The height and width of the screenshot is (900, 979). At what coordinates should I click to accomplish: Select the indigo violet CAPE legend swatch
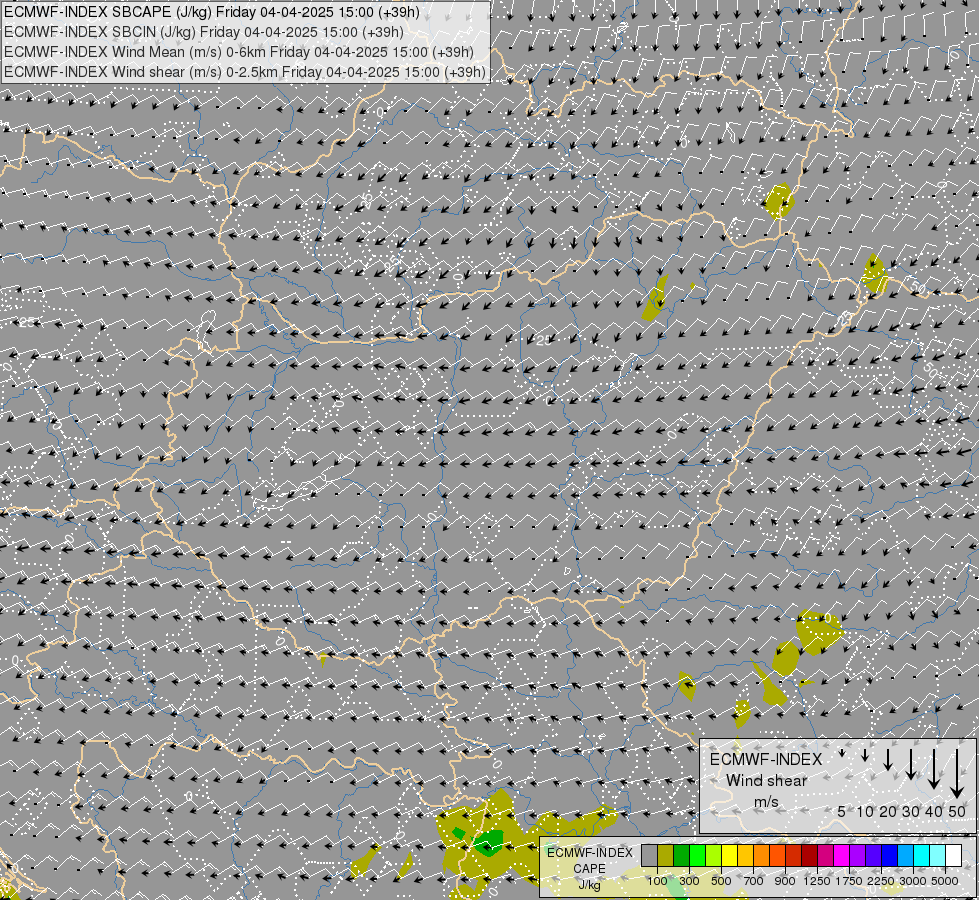[x=874, y=855]
